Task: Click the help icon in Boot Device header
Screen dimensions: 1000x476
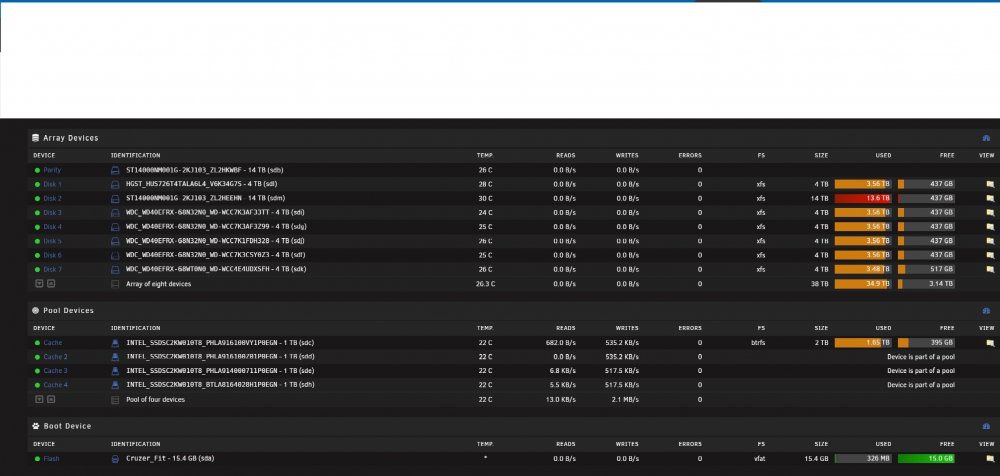Action: (x=987, y=426)
